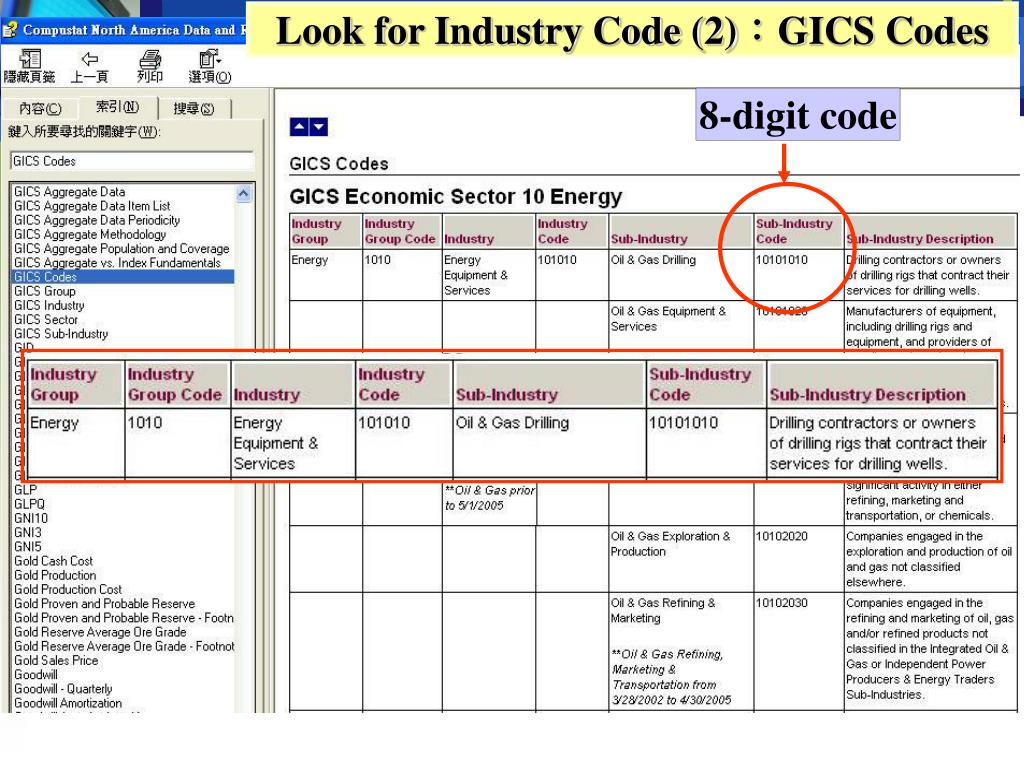Image resolution: width=1024 pixels, height=768 pixels.
Task: Select GICS Aggregate Data Periodicity entry
Action: 97,221
